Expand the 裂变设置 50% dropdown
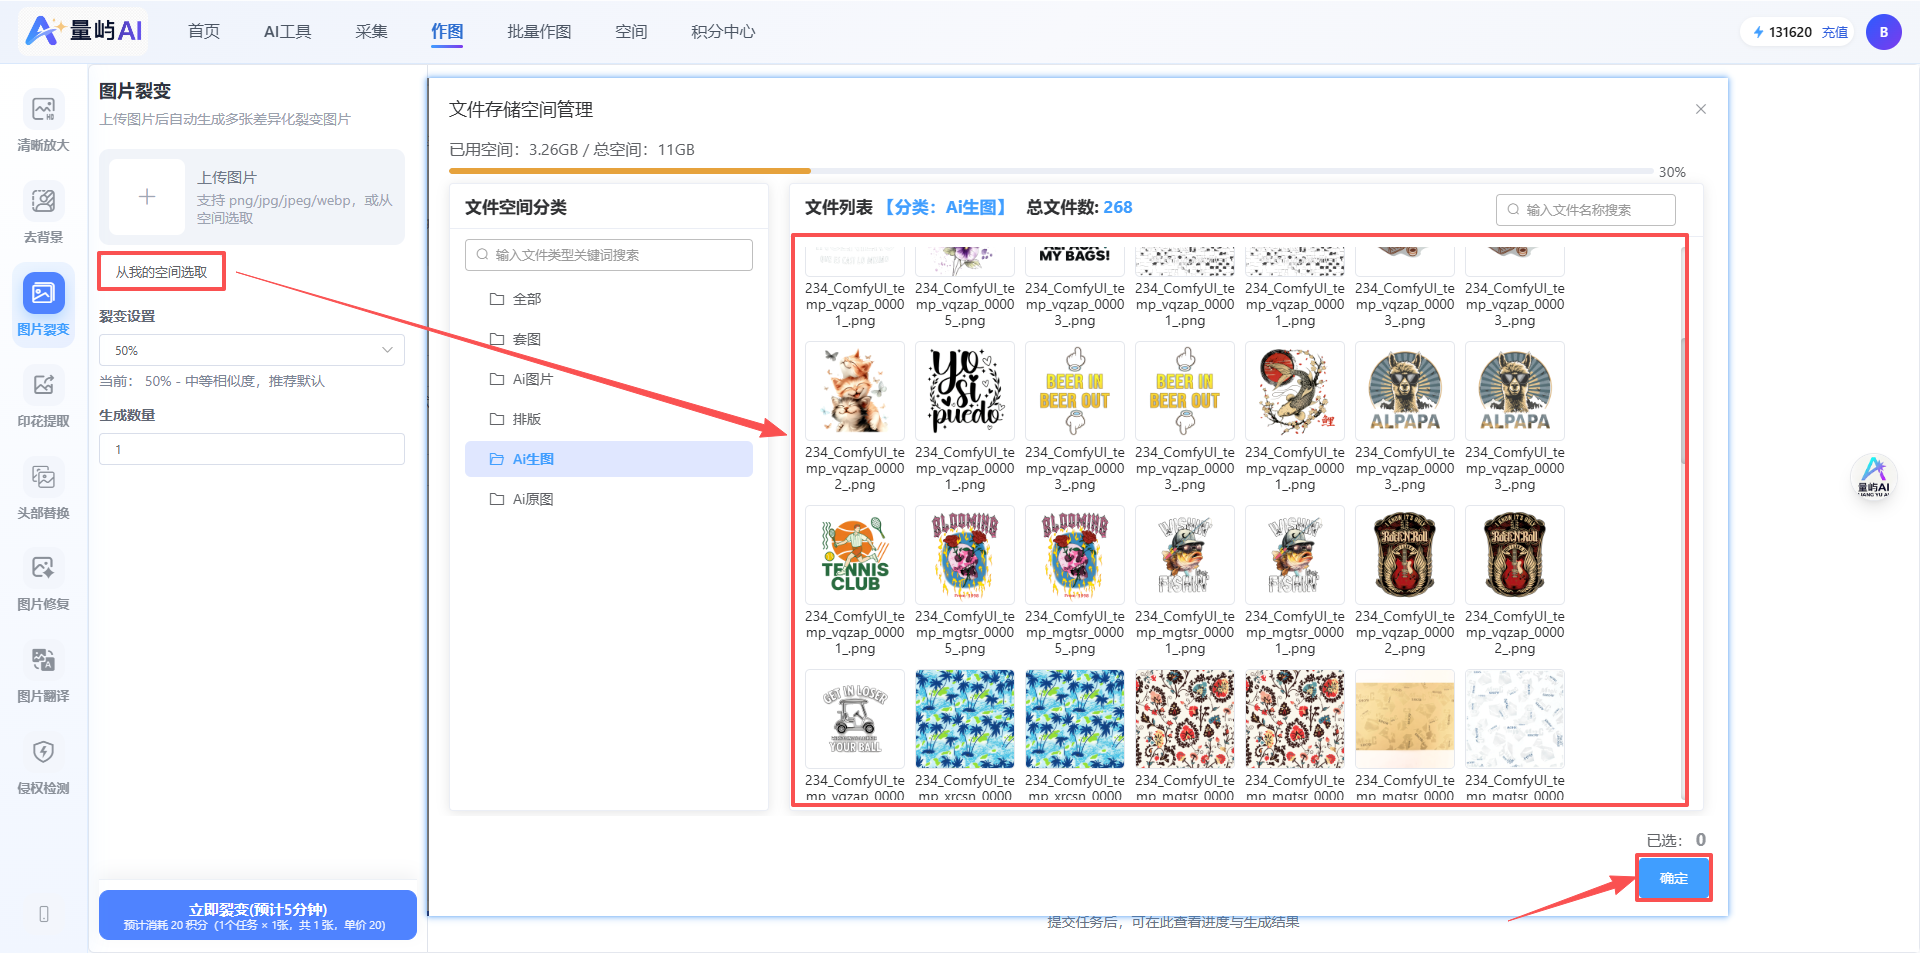 pyautogui.click(x=252, y=350)
